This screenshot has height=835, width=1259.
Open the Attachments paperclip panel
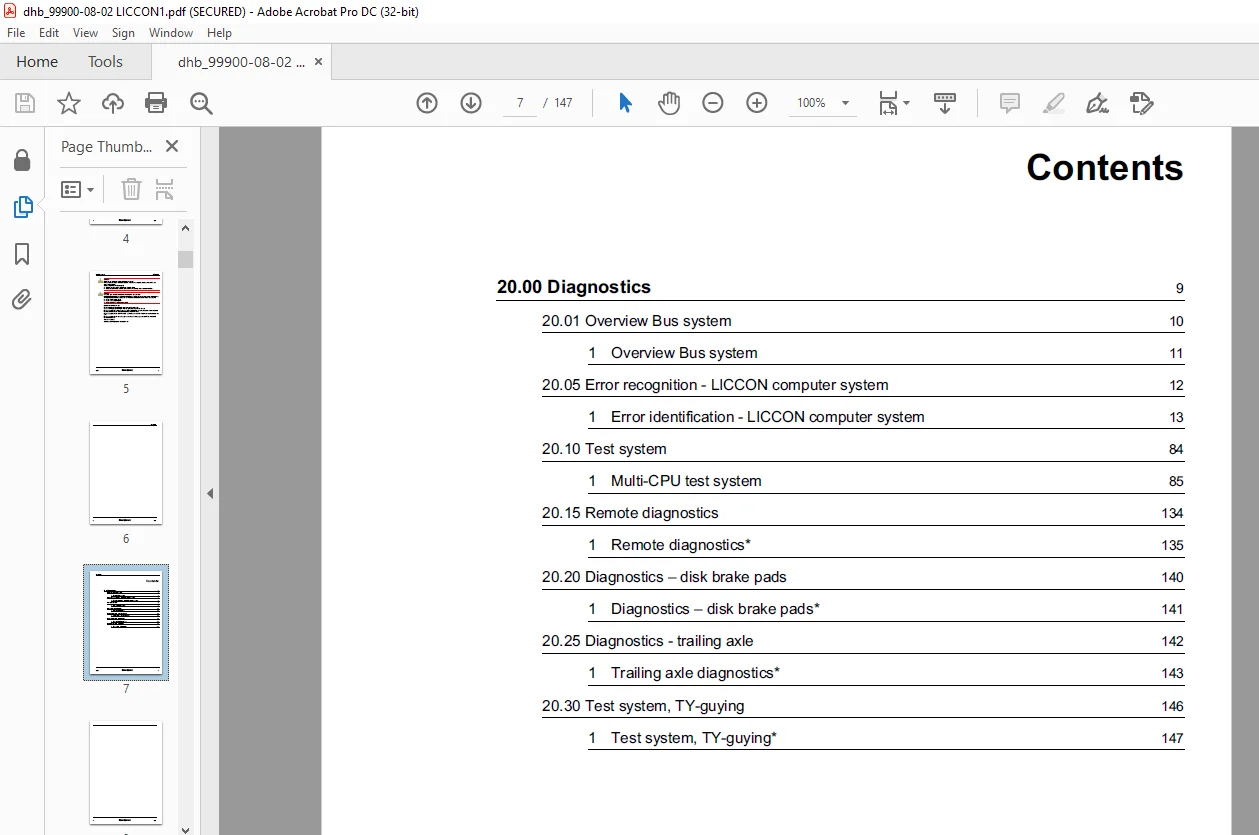click(22, 299)
